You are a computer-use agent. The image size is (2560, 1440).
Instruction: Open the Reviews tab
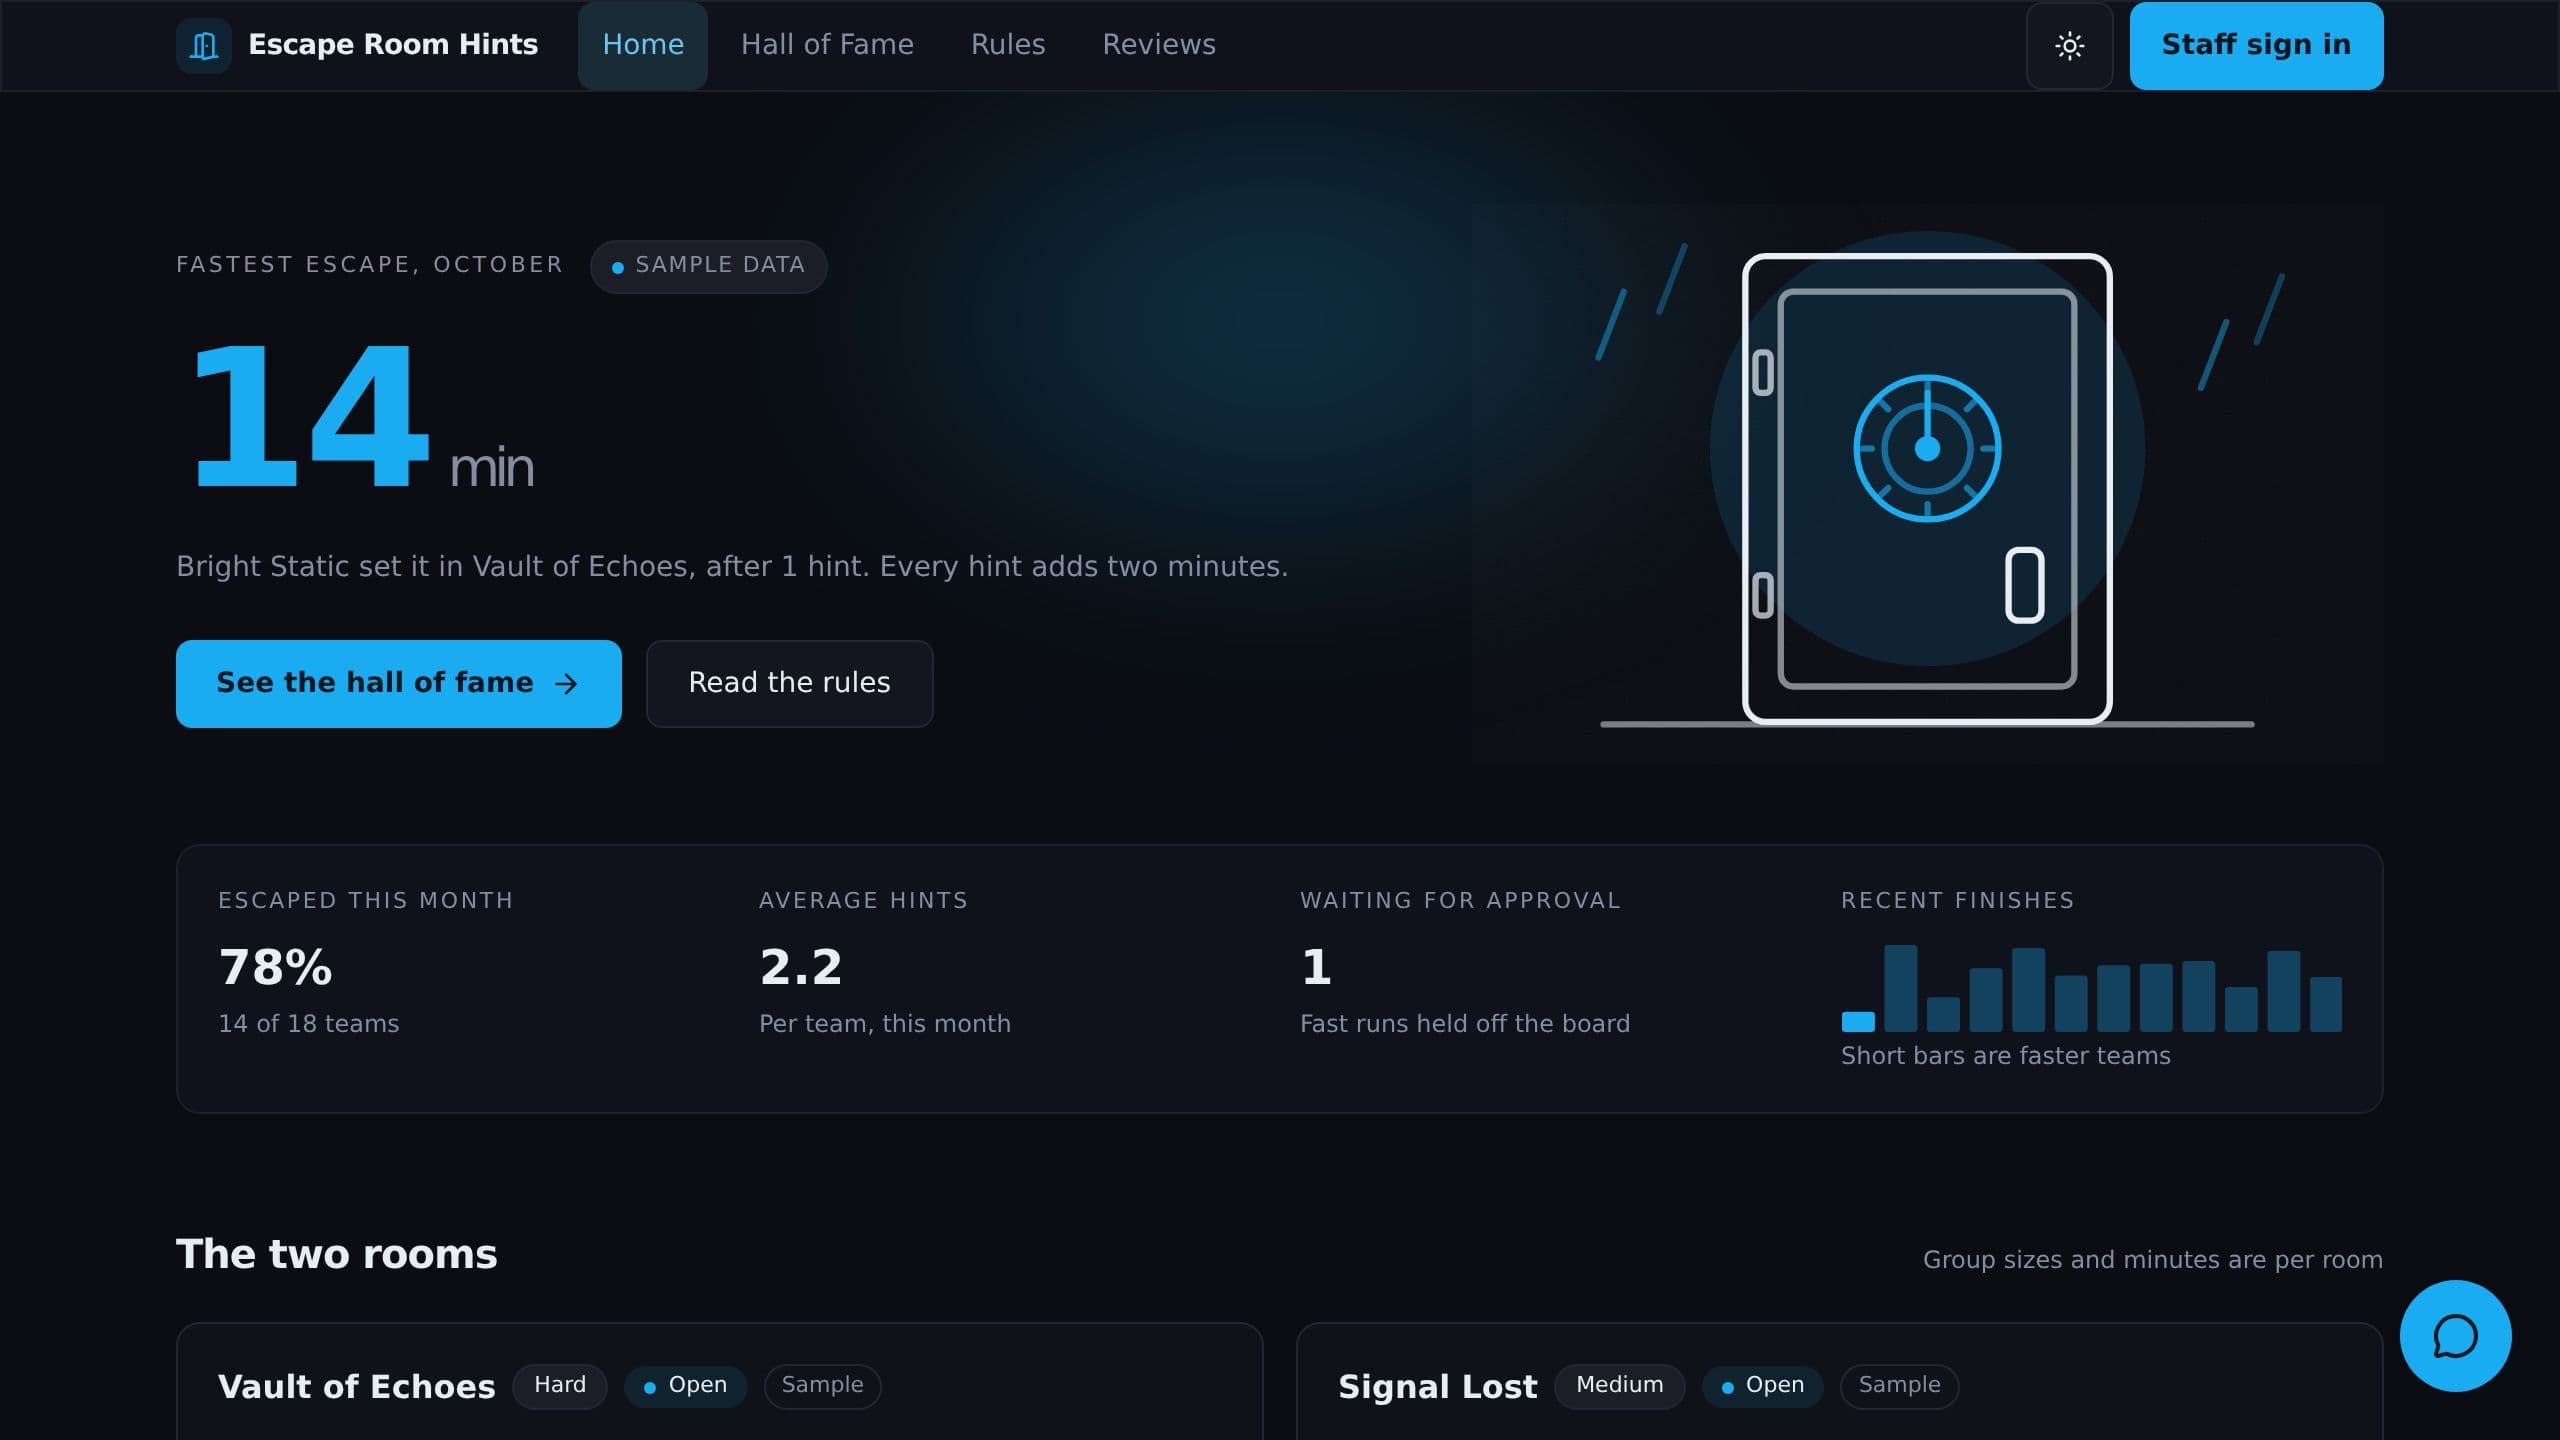coord(1159,45)
